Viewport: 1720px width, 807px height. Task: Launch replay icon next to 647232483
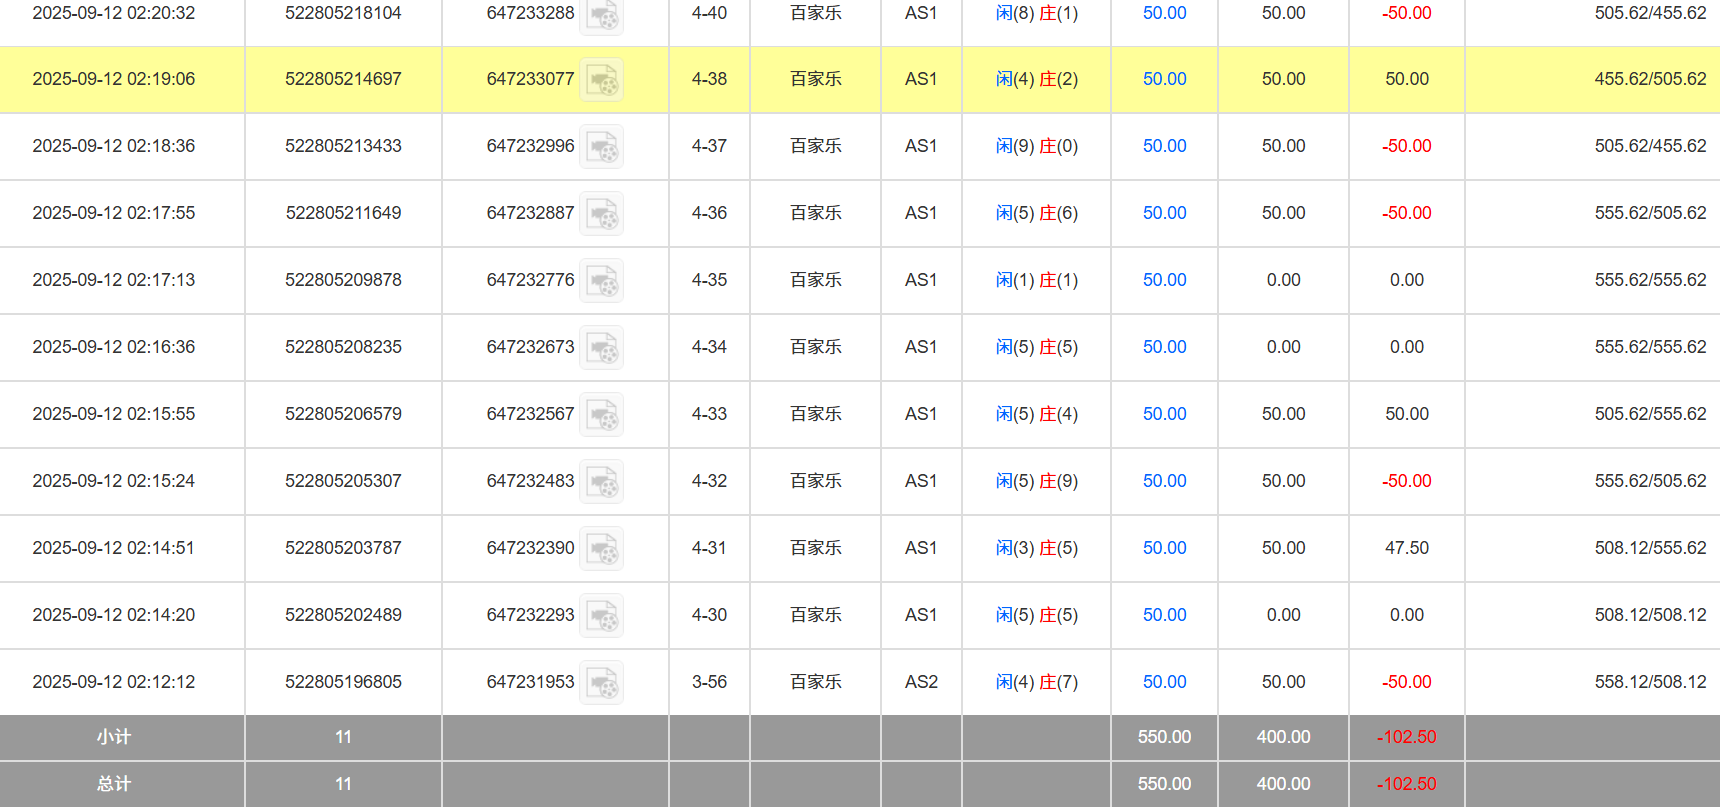tap(602, 482)
